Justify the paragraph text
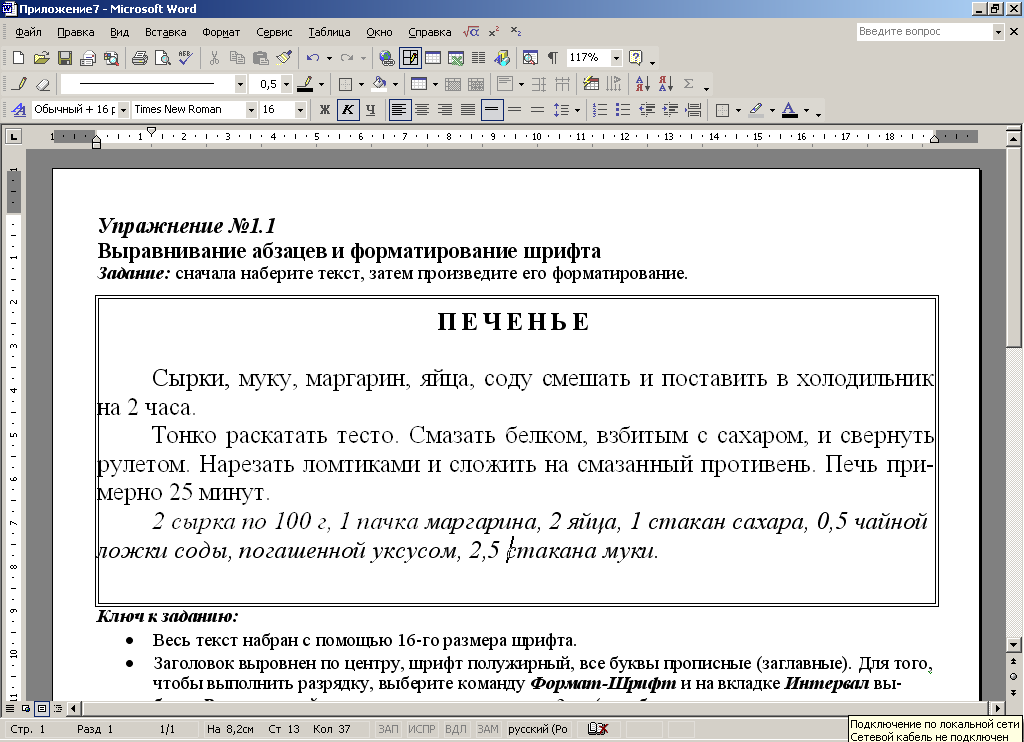1024x742 pixels. (x=468, y=110)
